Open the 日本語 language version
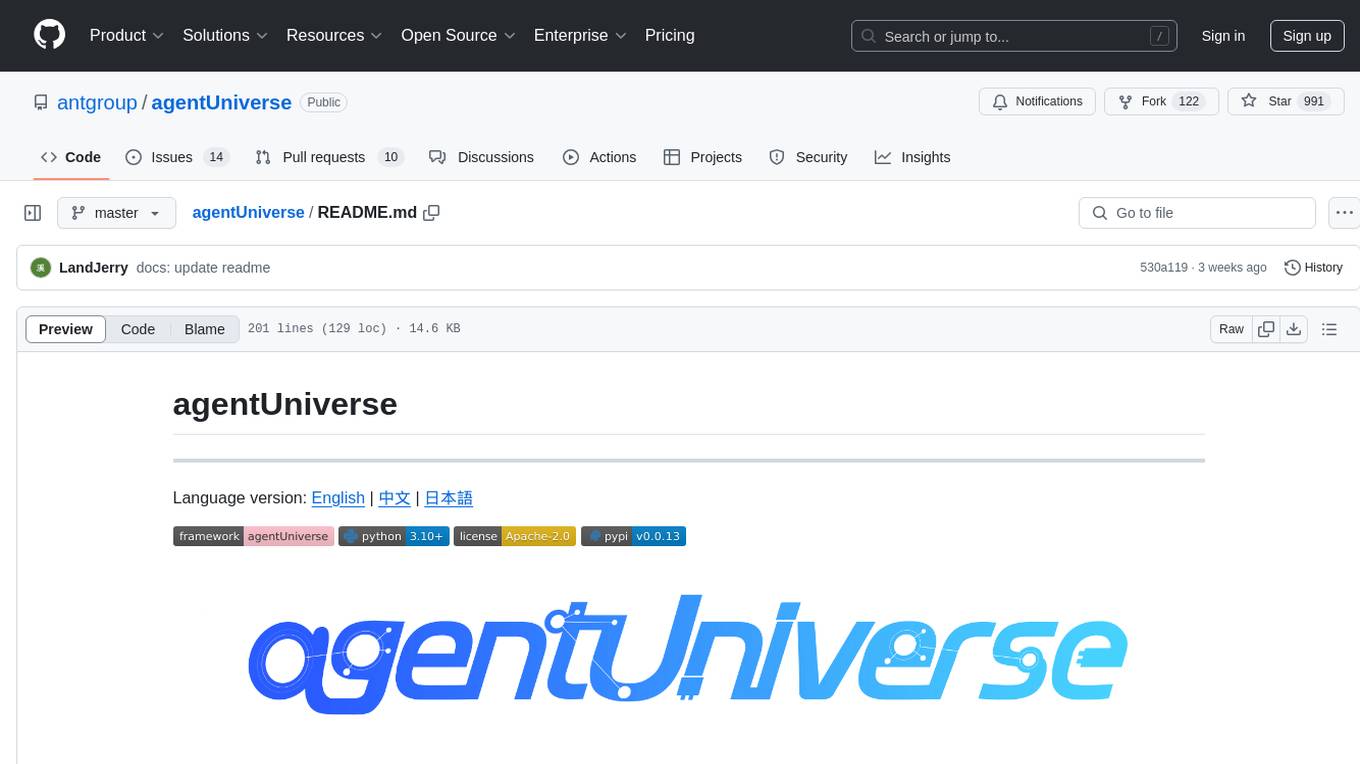Image resolution: width=1360 pixels, height=764 pixels. pos(449,498)
